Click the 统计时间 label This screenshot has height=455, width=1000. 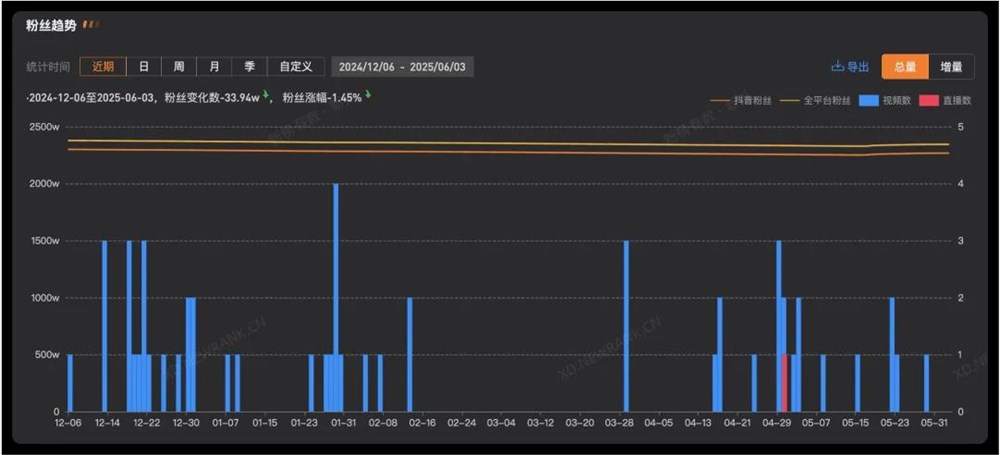pos(48,67)
